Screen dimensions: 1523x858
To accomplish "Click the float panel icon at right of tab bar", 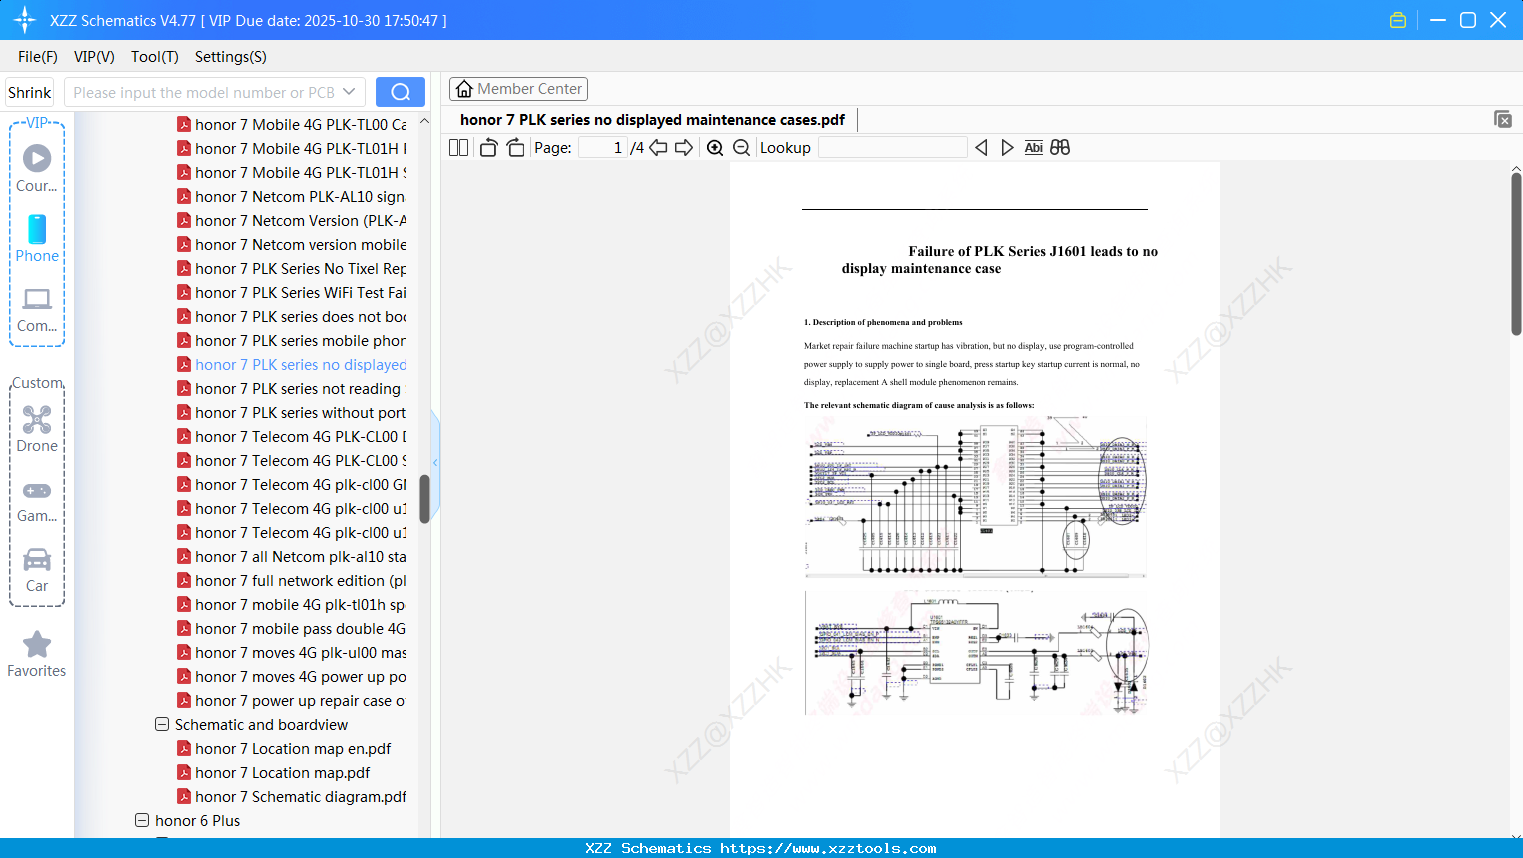I will click(1503, 119).
